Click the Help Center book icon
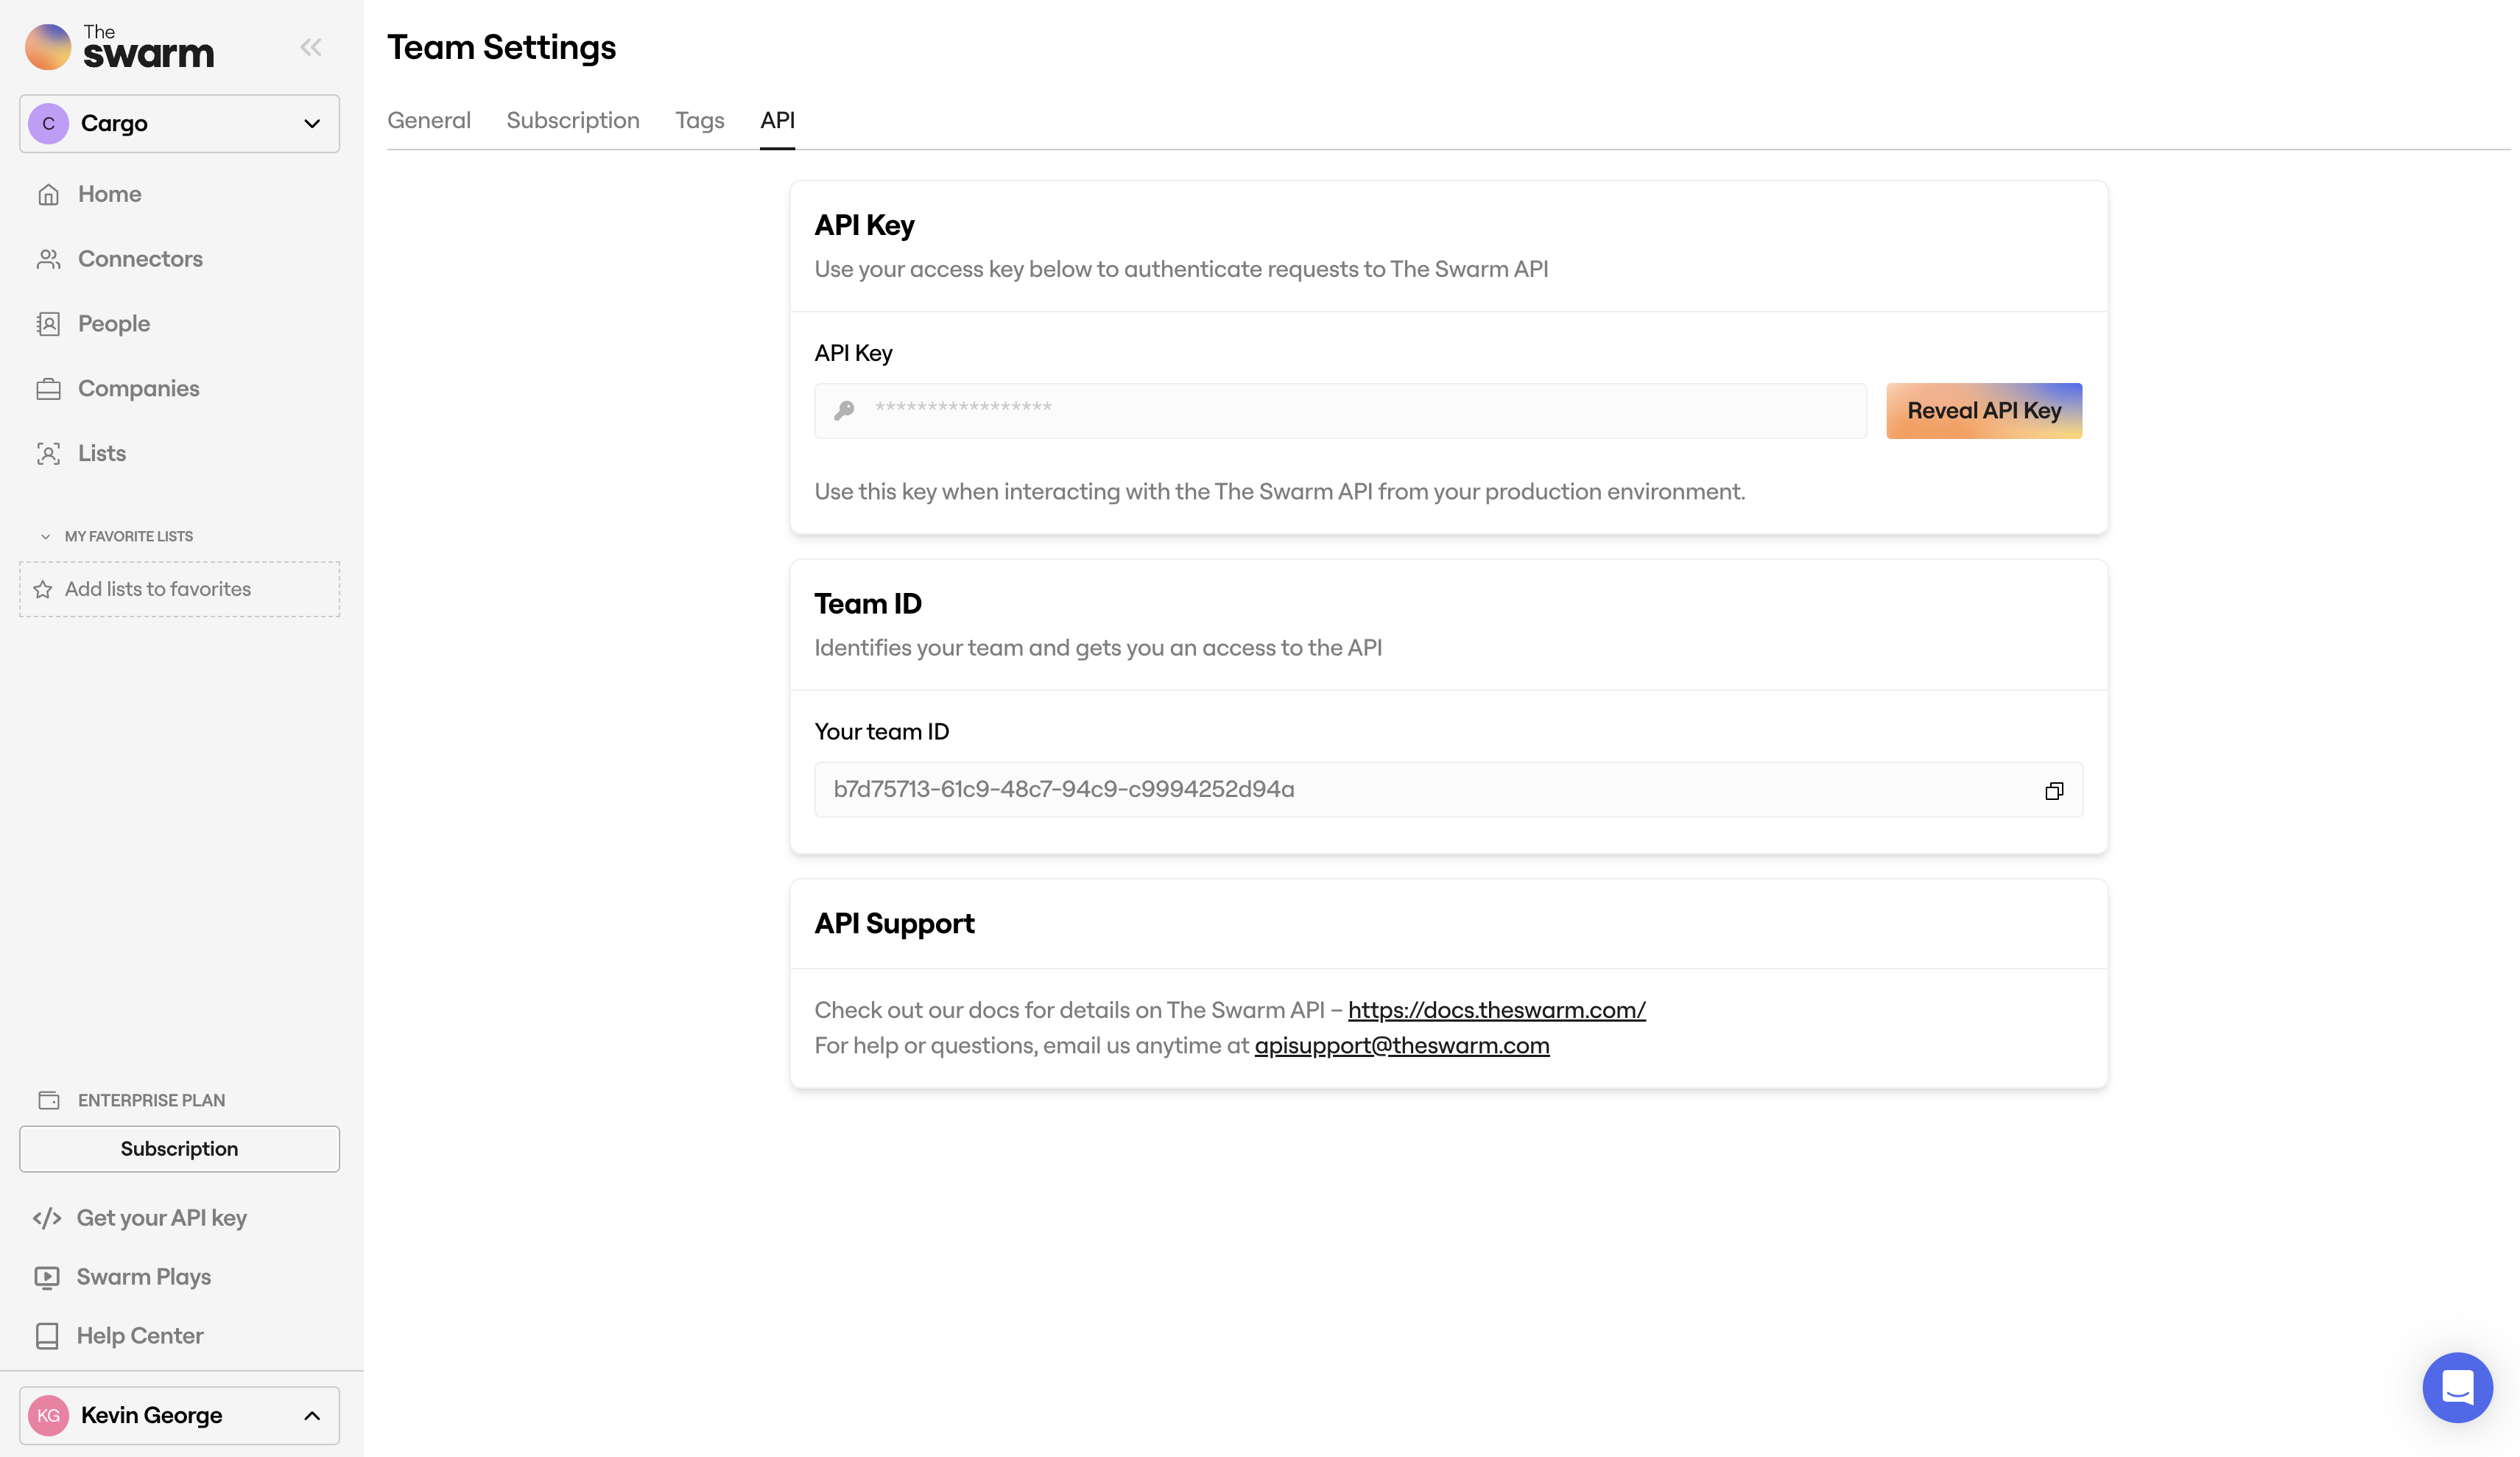Screen dimensions: 2520x1457 [47, 1336]
